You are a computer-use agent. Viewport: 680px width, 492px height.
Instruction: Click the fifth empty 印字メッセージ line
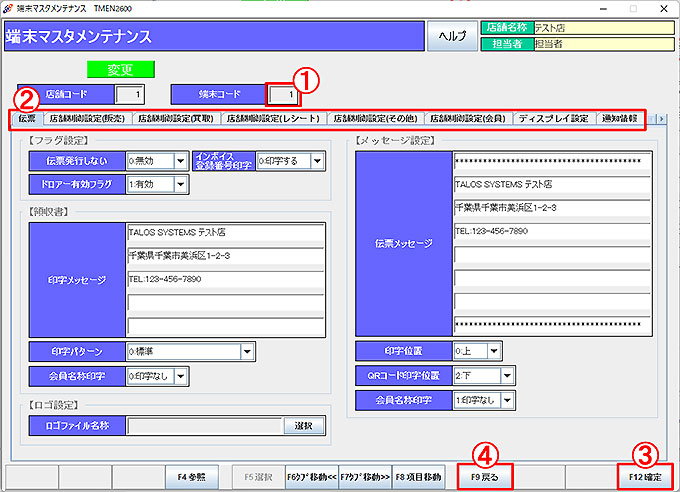(x=226, y=326)
